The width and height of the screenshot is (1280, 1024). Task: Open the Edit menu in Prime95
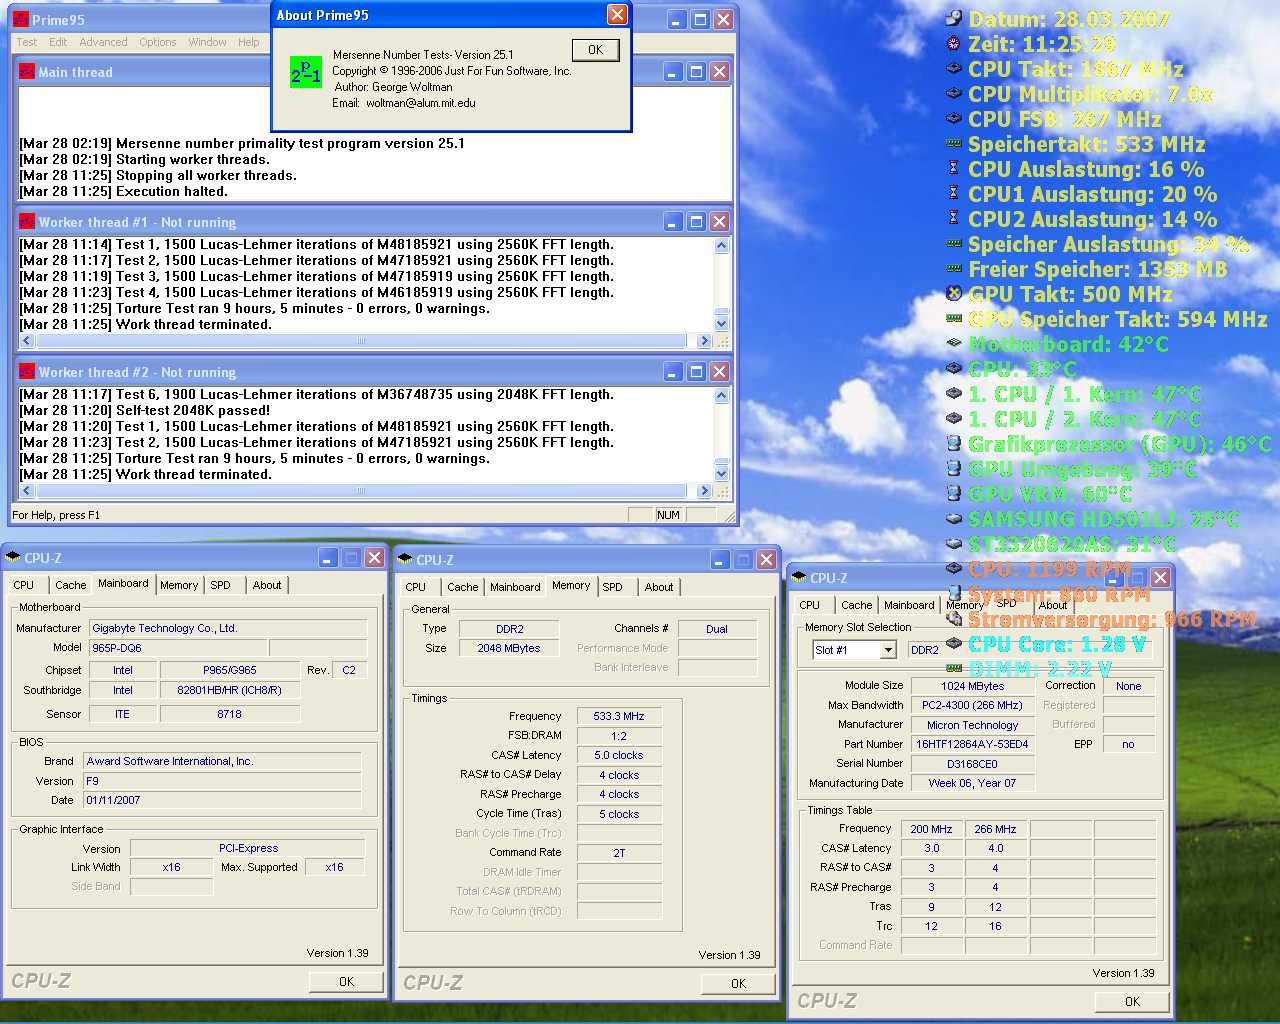tap(58, 42)
